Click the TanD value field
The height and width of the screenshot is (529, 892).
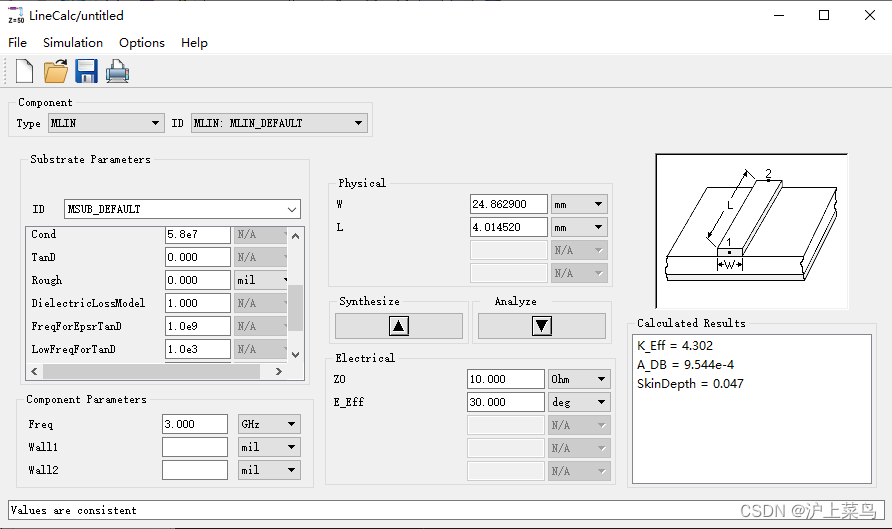click(x=198, y=257)
